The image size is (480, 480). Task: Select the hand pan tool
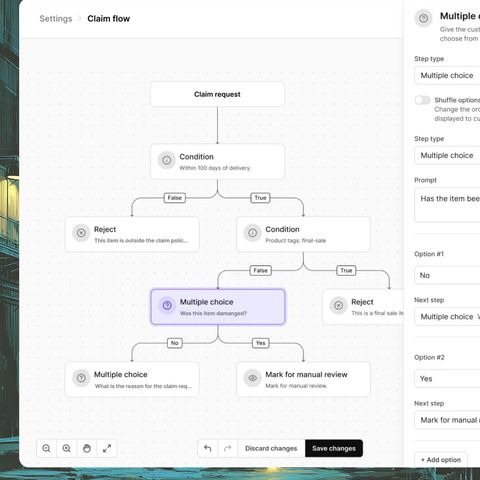pos(87,448)
